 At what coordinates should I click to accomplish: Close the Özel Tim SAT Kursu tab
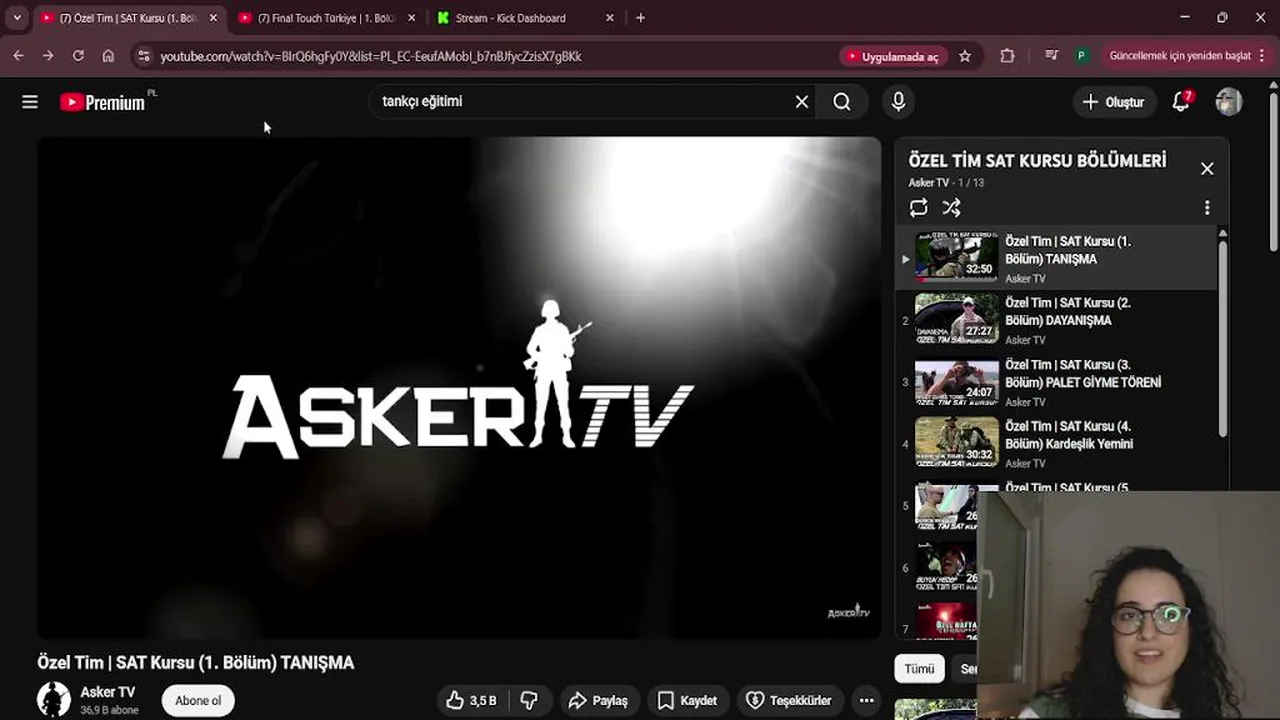click(x=213, y=18)
